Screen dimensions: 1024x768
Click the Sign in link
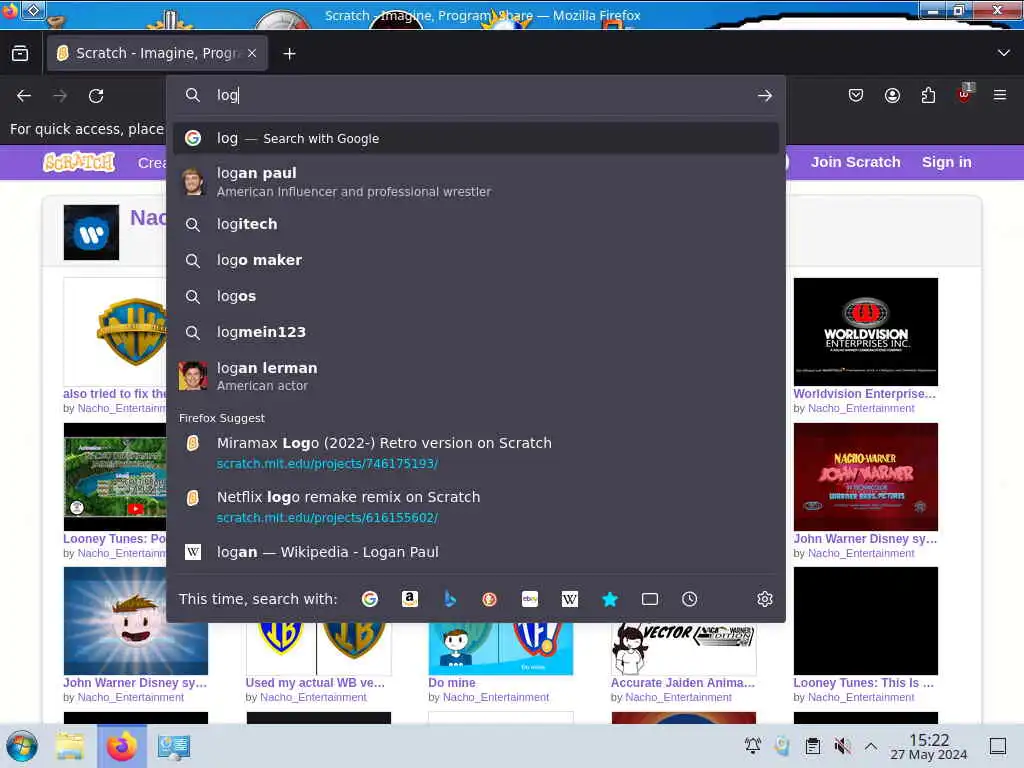946,162
